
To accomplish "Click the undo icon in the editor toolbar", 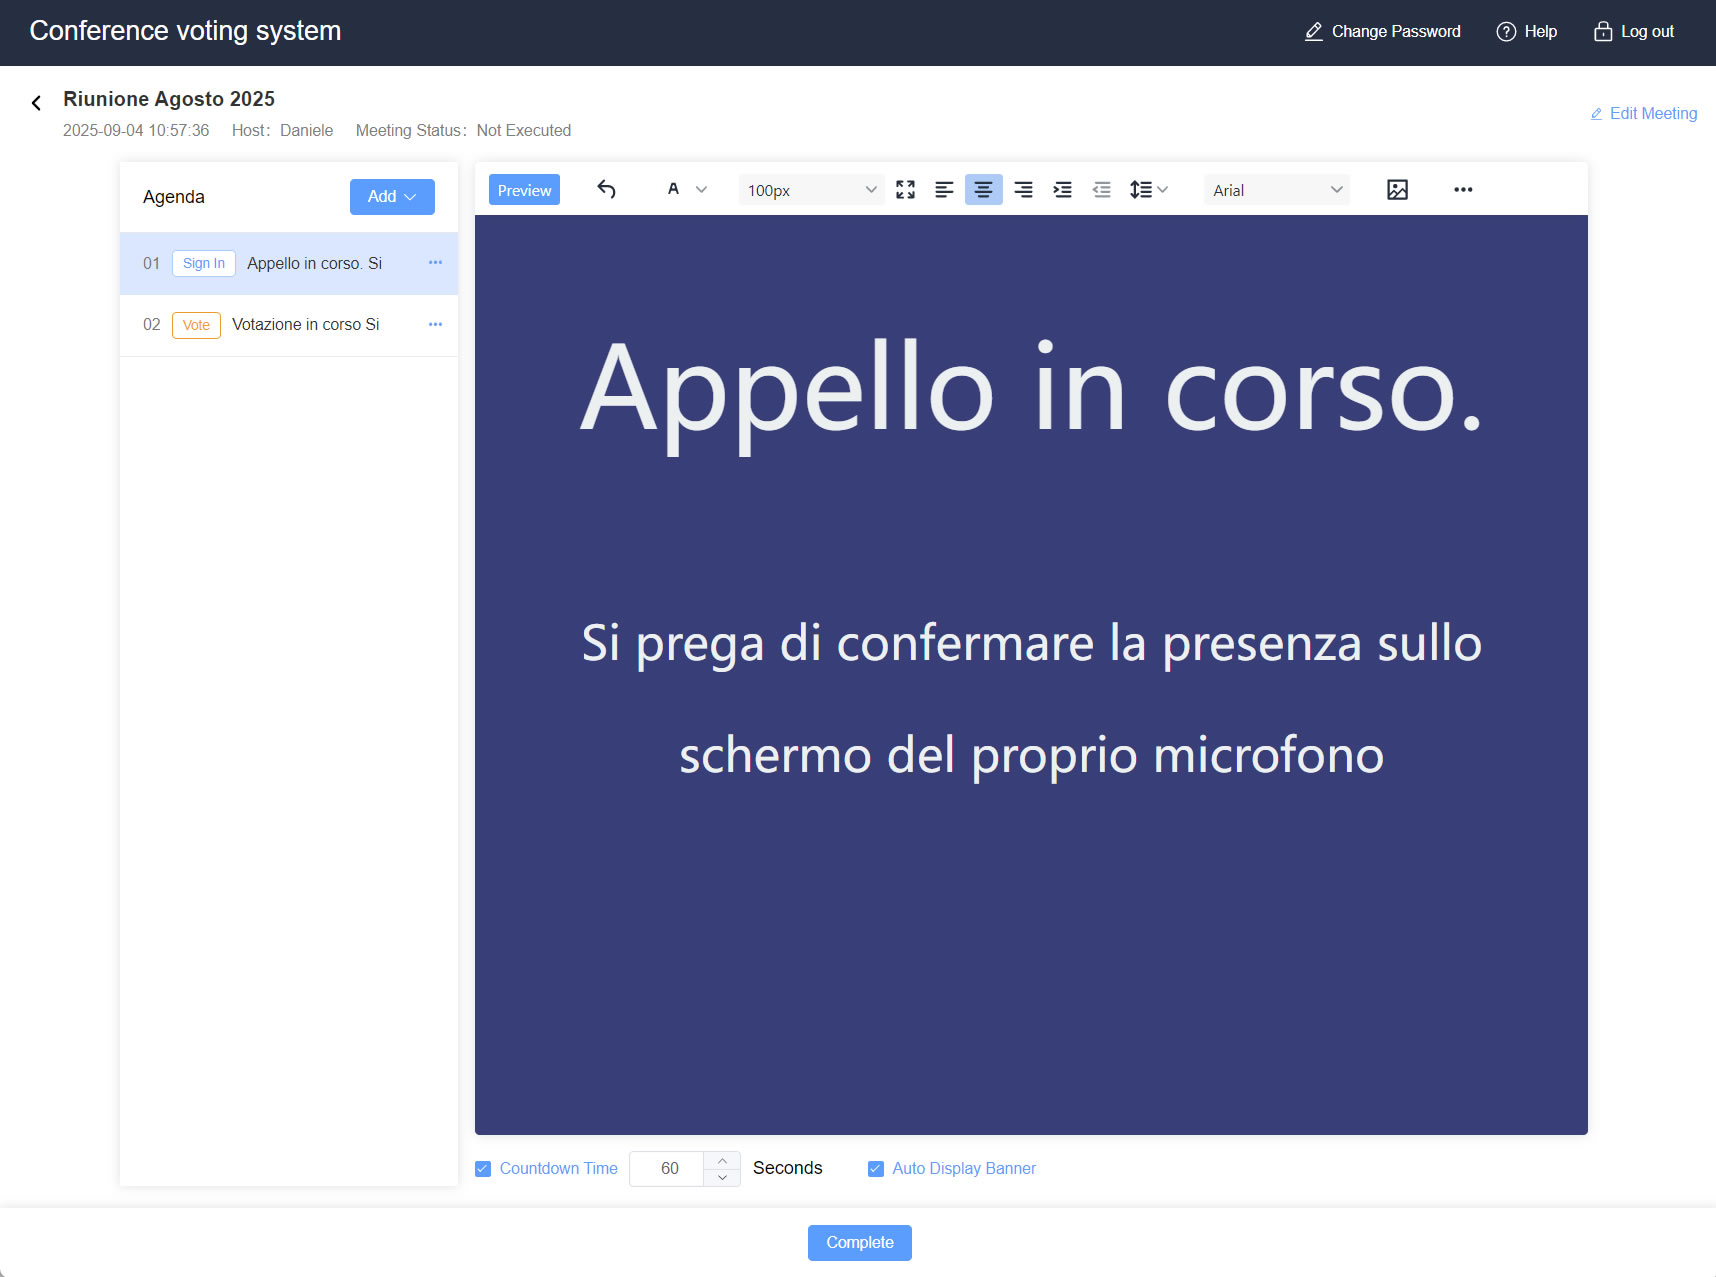I will coord(606,189).
